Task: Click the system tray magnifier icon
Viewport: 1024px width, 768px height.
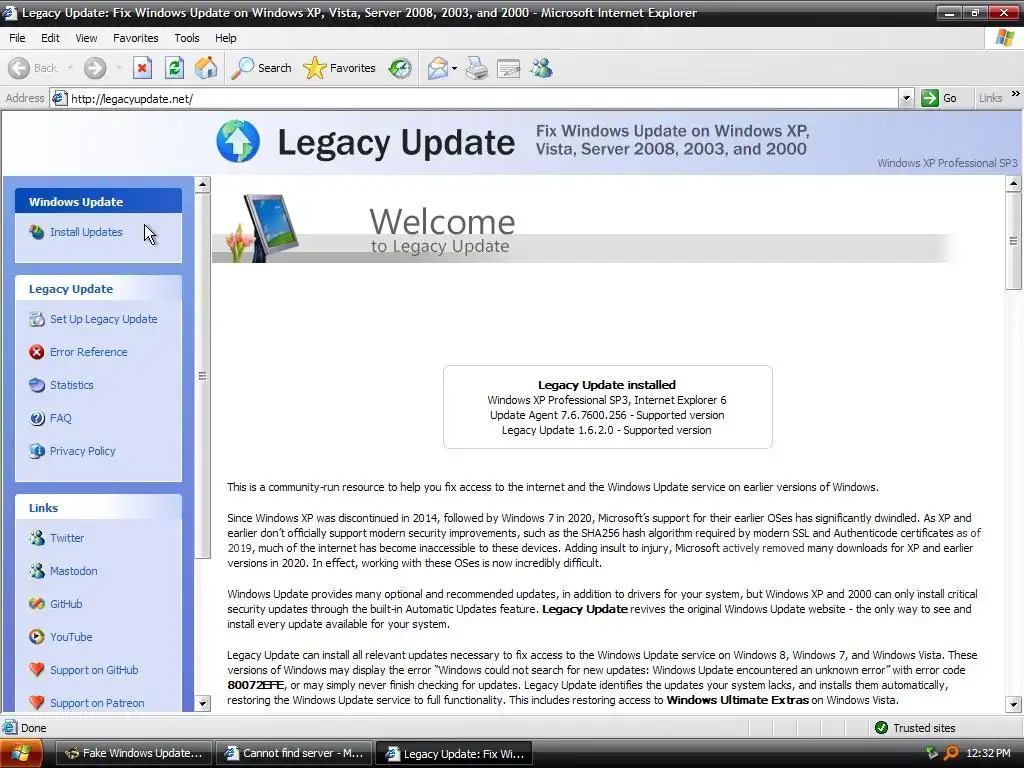Action: [x=951, y=754]
